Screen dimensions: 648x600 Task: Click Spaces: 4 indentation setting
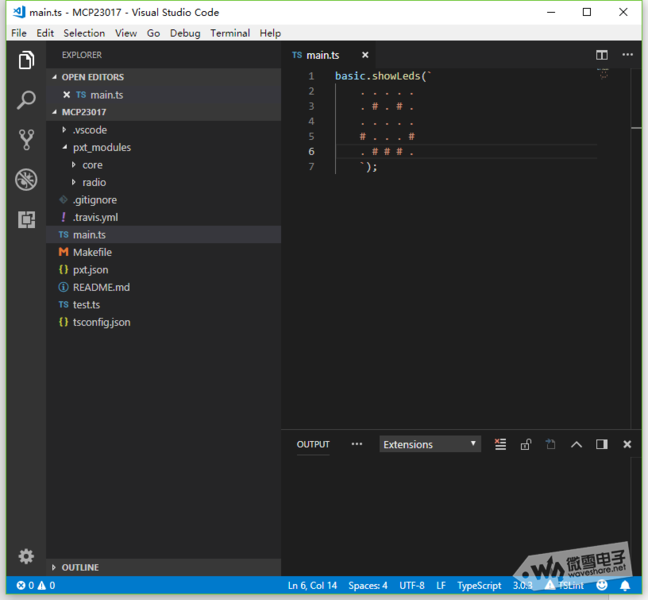(x=368, y=586)
